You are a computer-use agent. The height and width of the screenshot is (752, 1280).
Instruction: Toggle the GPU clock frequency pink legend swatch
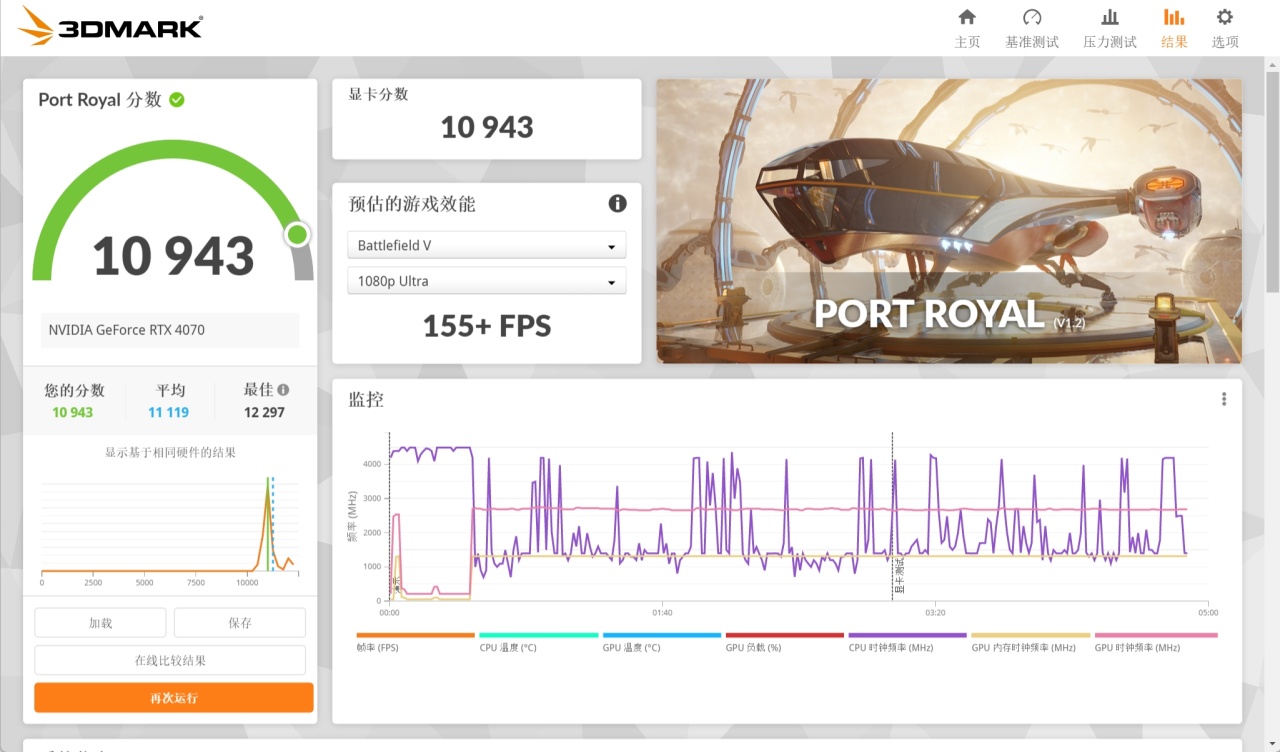click(1156, 635)
